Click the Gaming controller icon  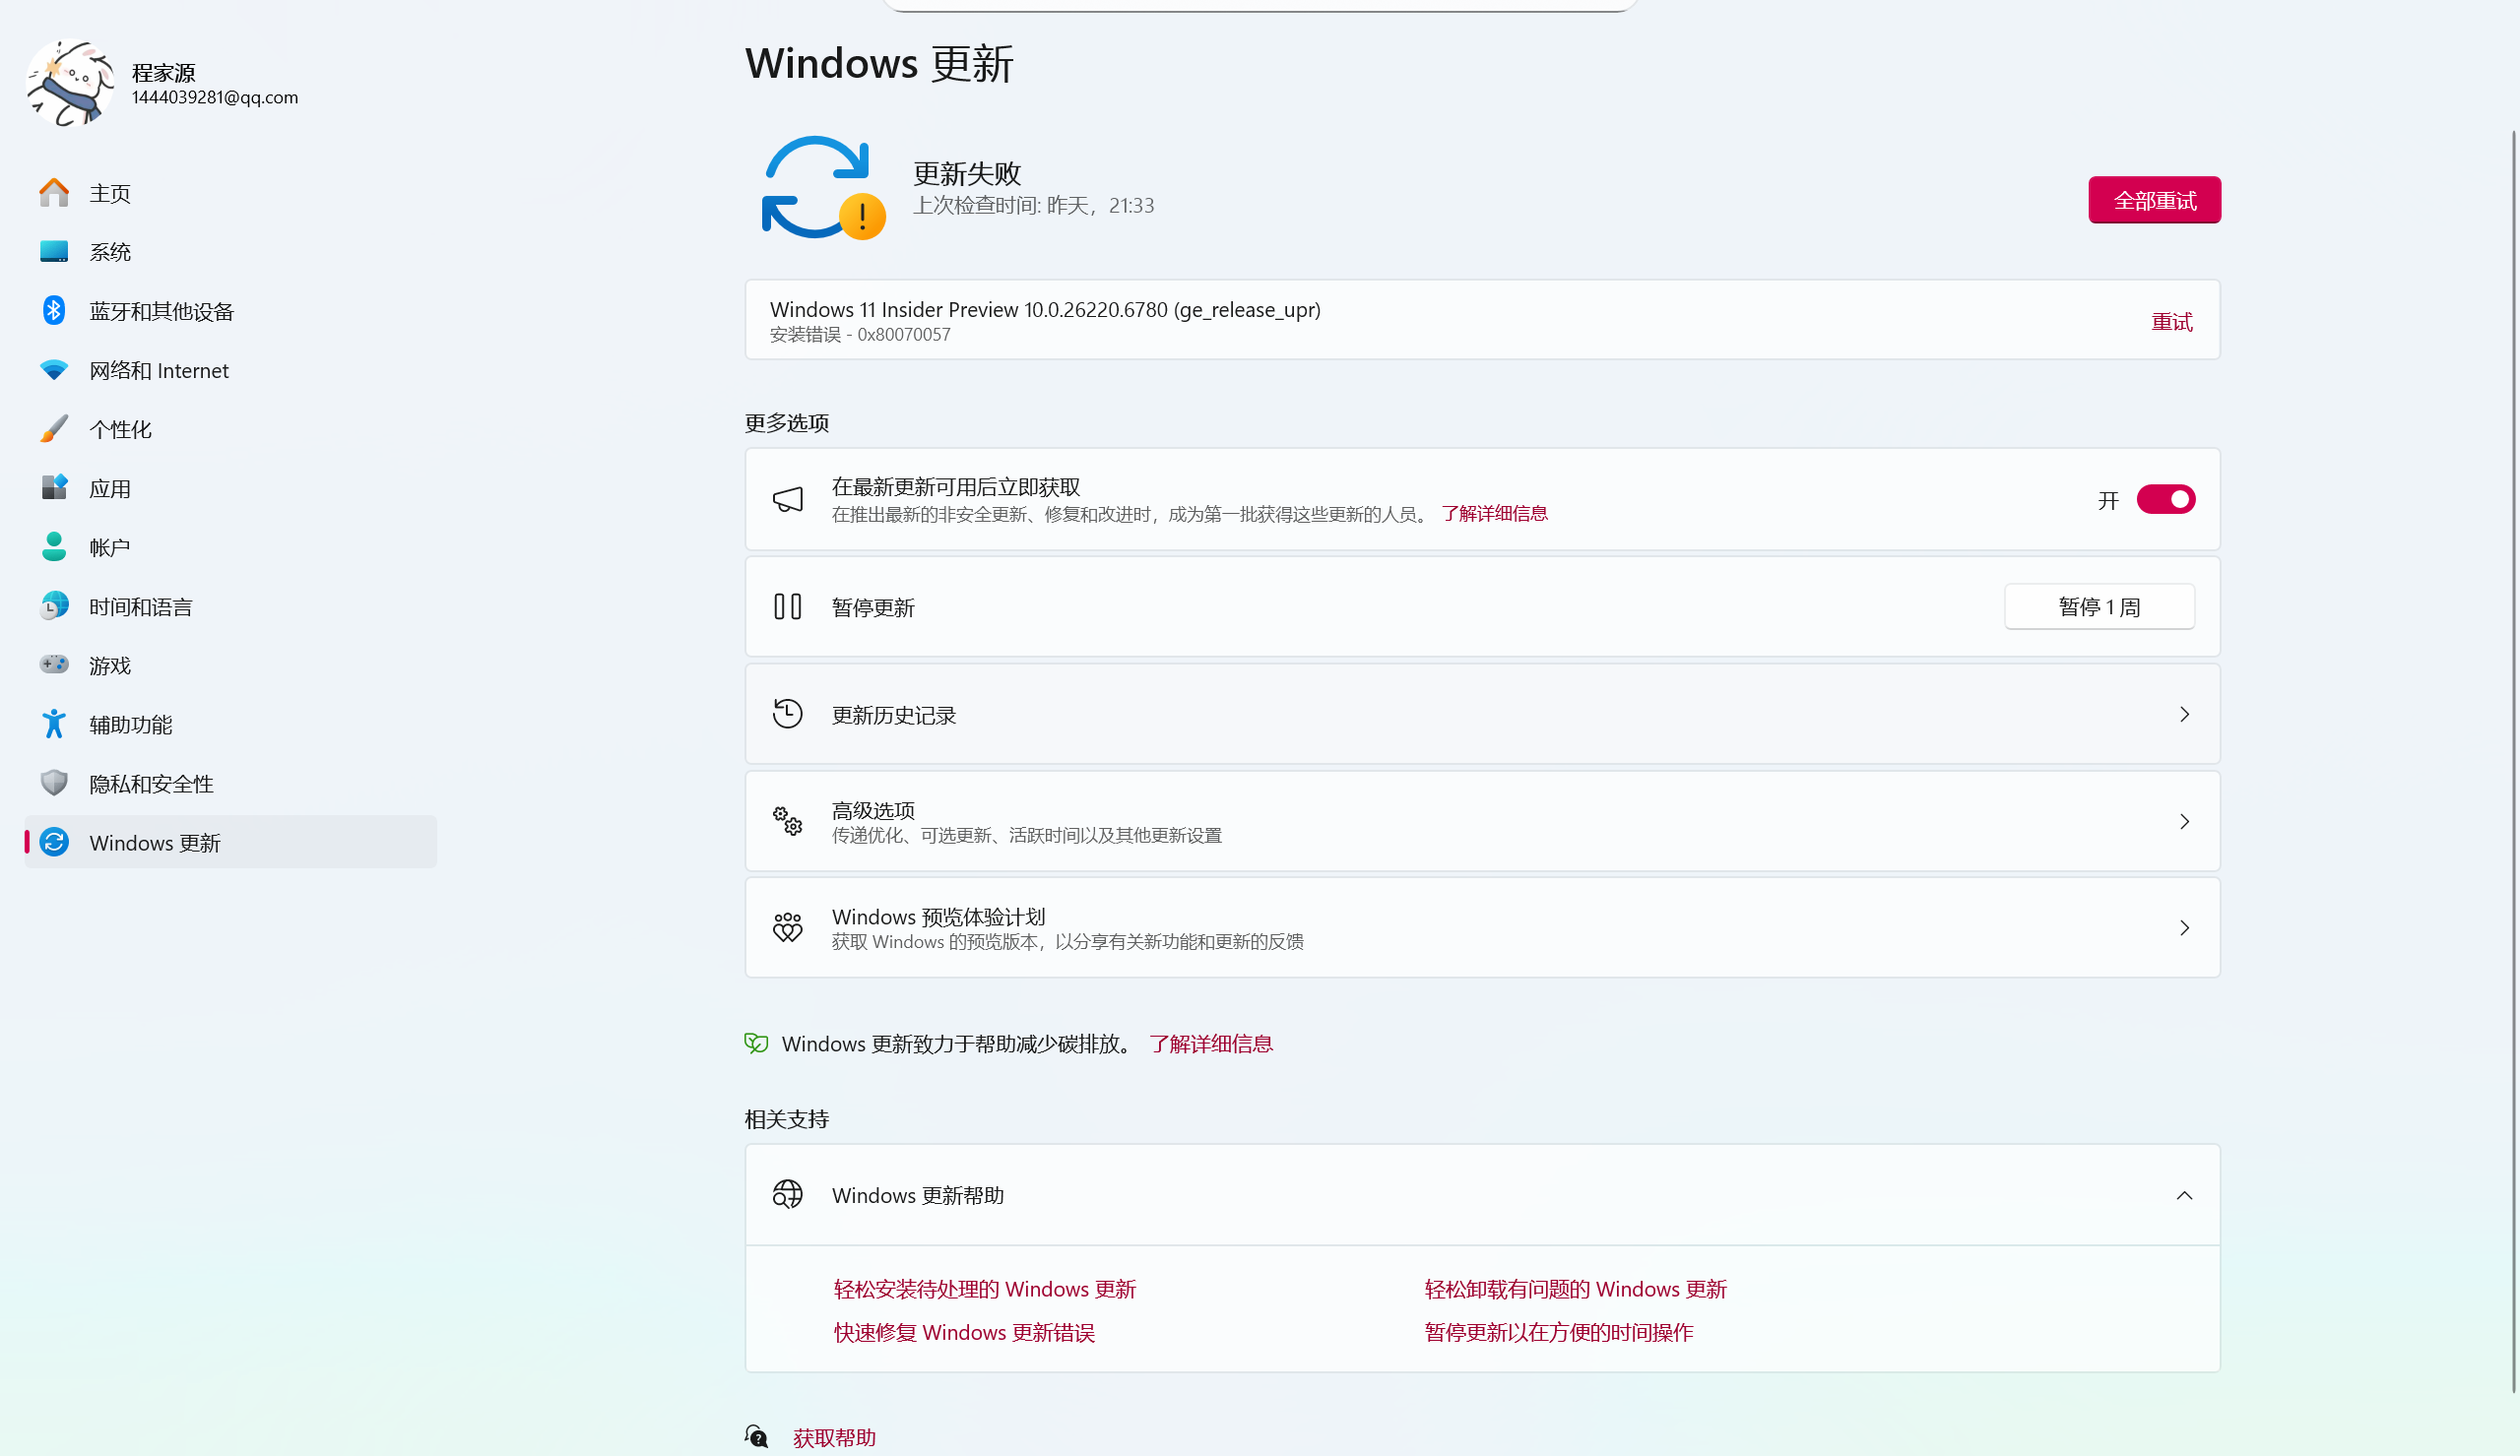pyautogui.click(x=54, y=665)
